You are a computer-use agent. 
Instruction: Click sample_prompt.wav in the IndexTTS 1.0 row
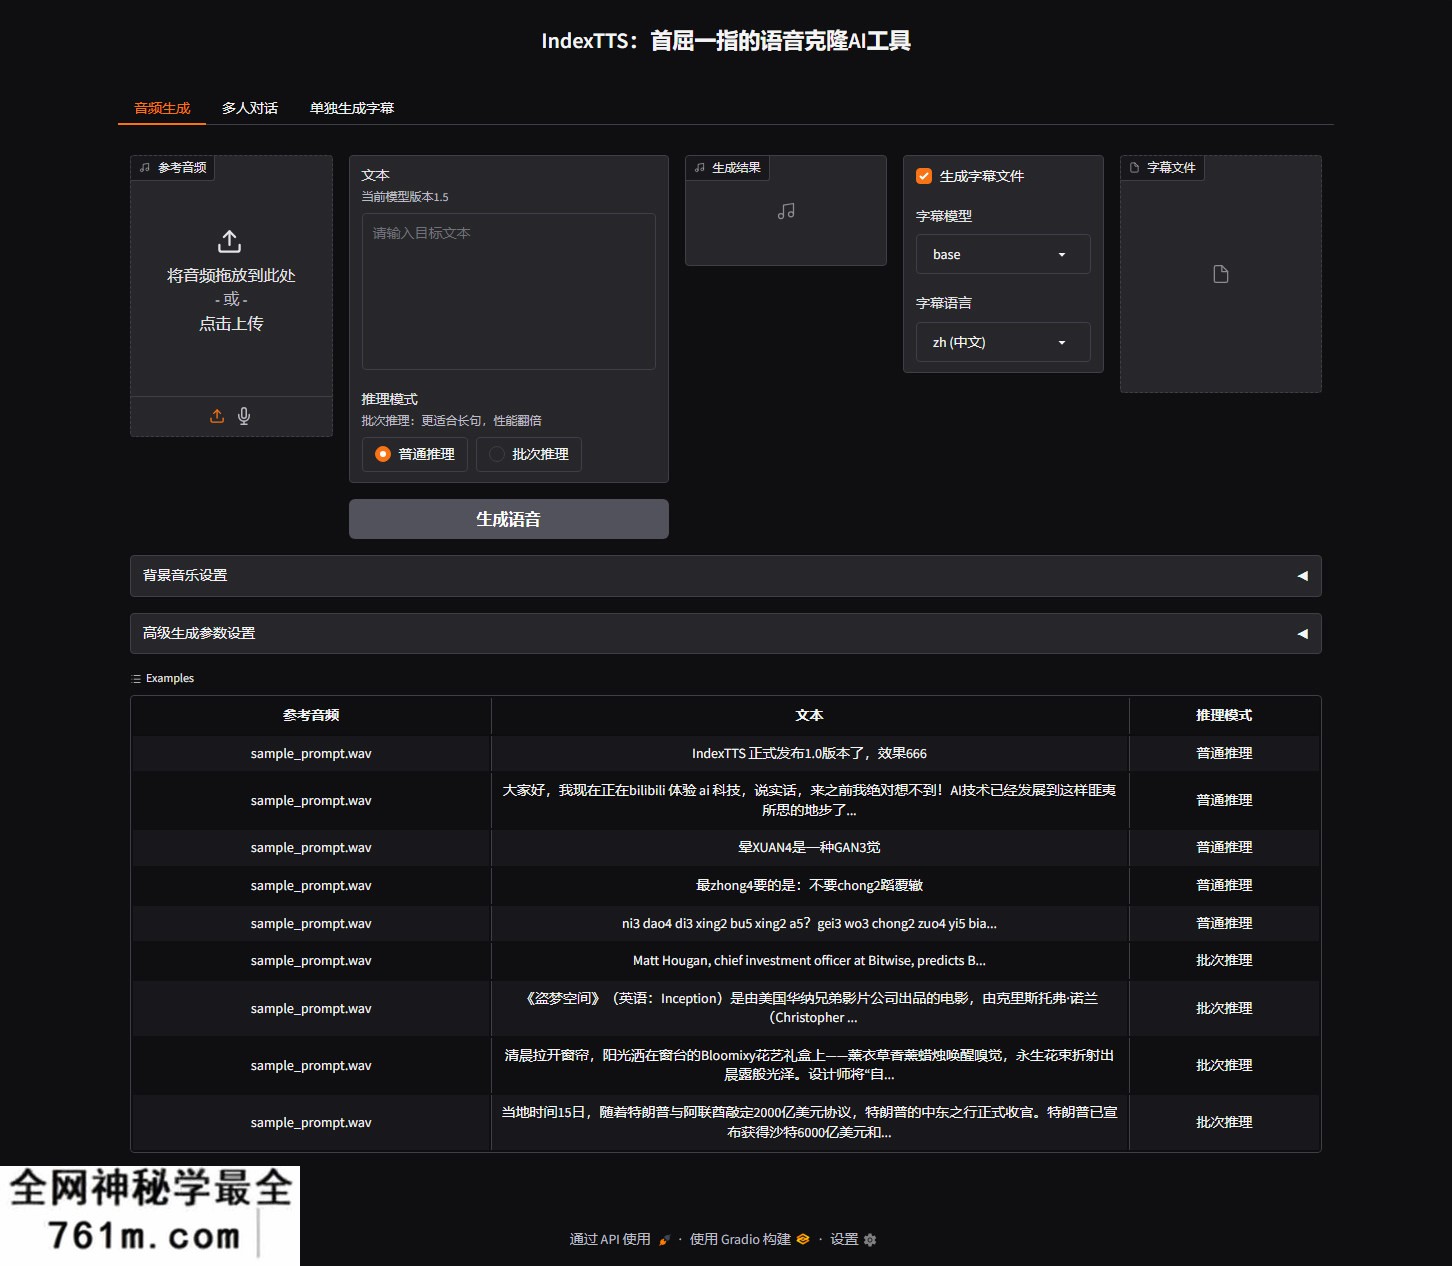(x=311, y=753)
